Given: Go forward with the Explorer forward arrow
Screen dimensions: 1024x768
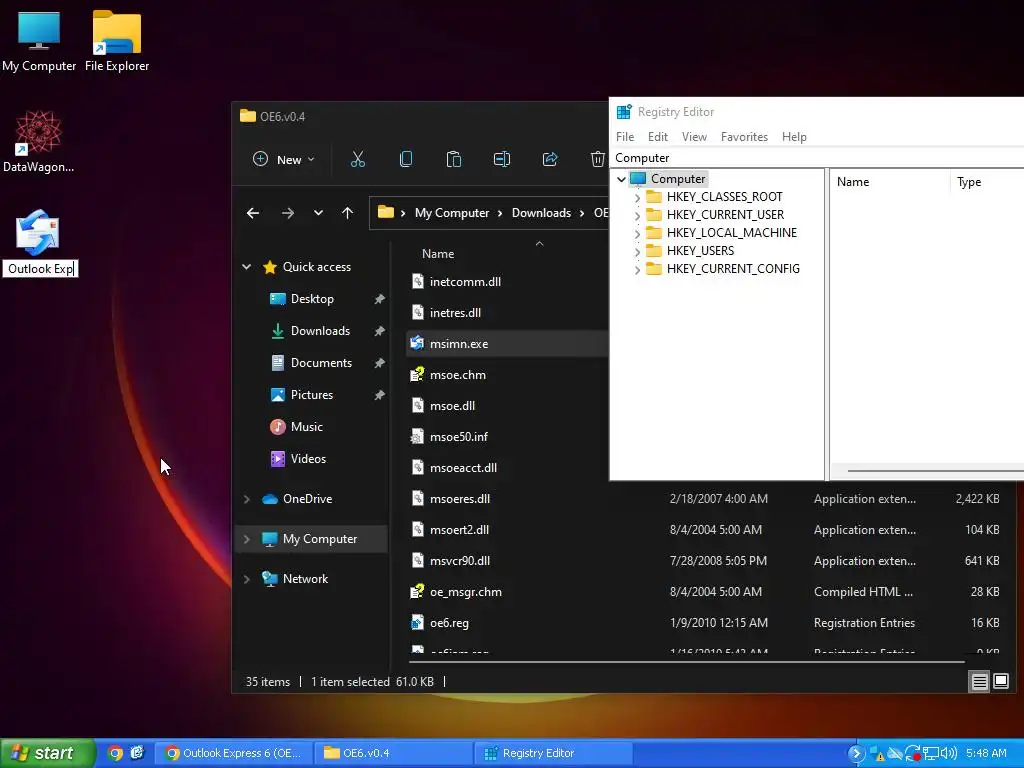Looking at the screenshot, I should 287,213.
